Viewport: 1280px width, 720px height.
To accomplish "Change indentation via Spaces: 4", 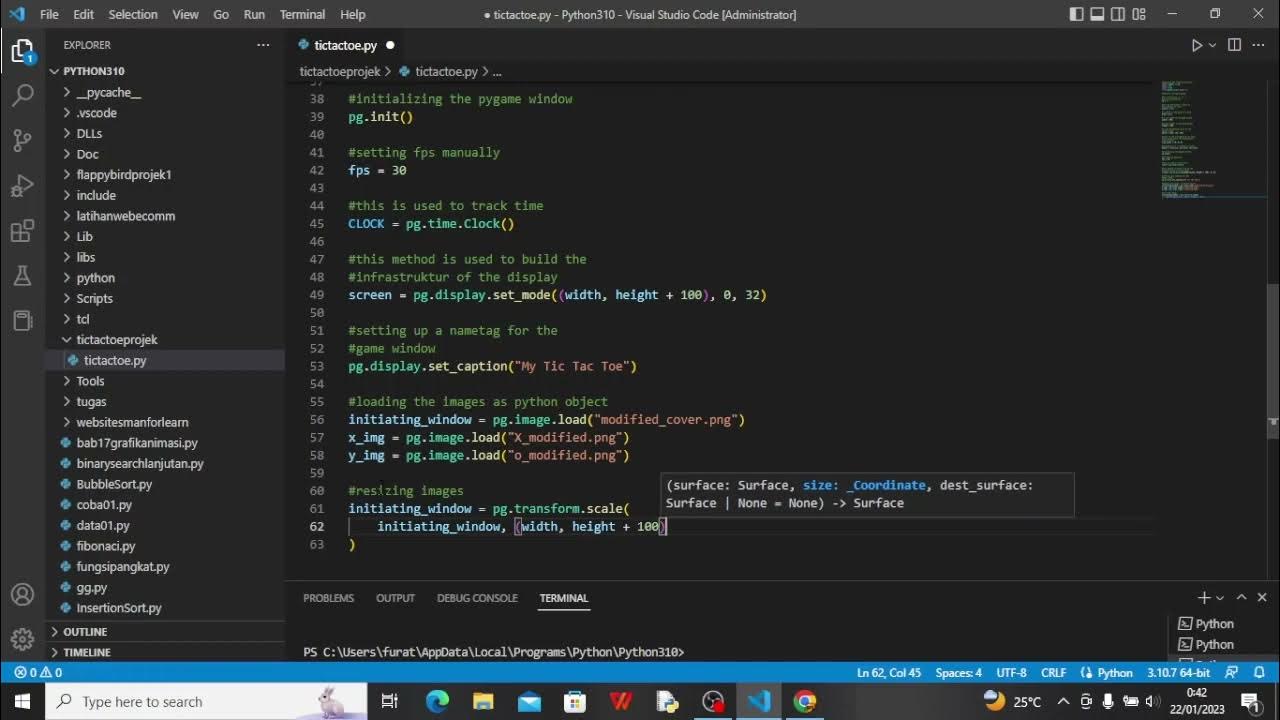I will pos(959,673).
